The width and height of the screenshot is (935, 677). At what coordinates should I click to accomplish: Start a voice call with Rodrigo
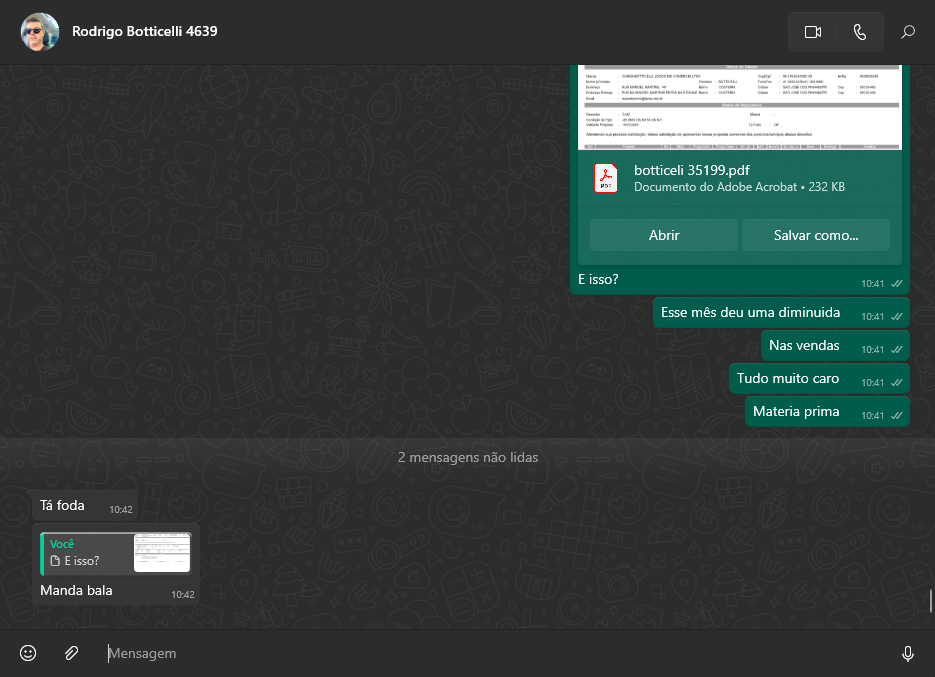[x=860, y=32]
